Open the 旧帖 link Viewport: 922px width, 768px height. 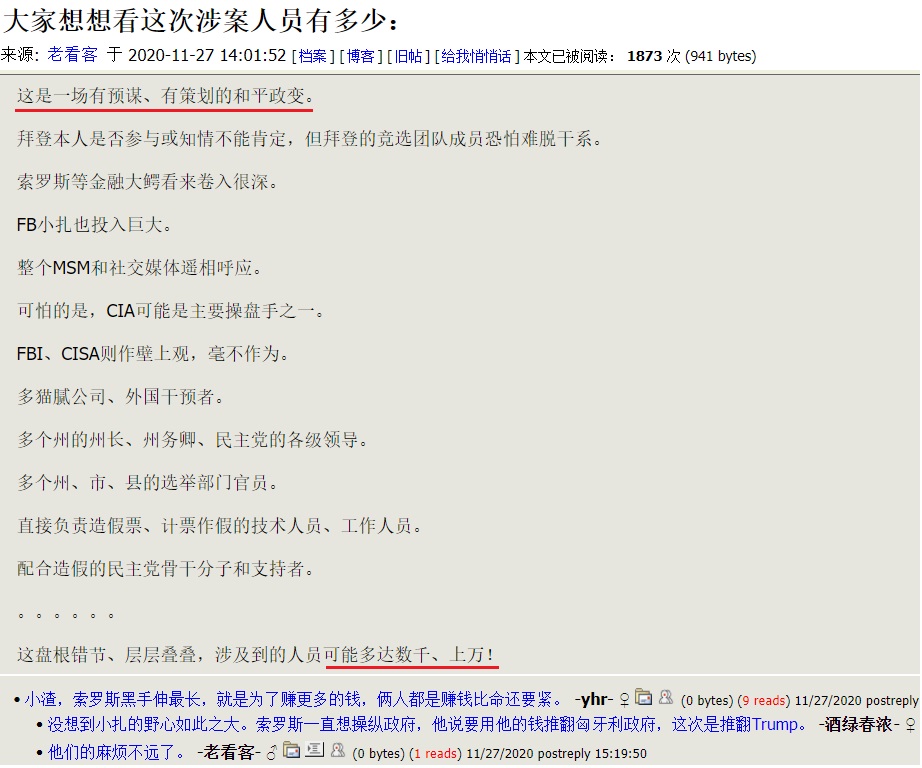408,56
